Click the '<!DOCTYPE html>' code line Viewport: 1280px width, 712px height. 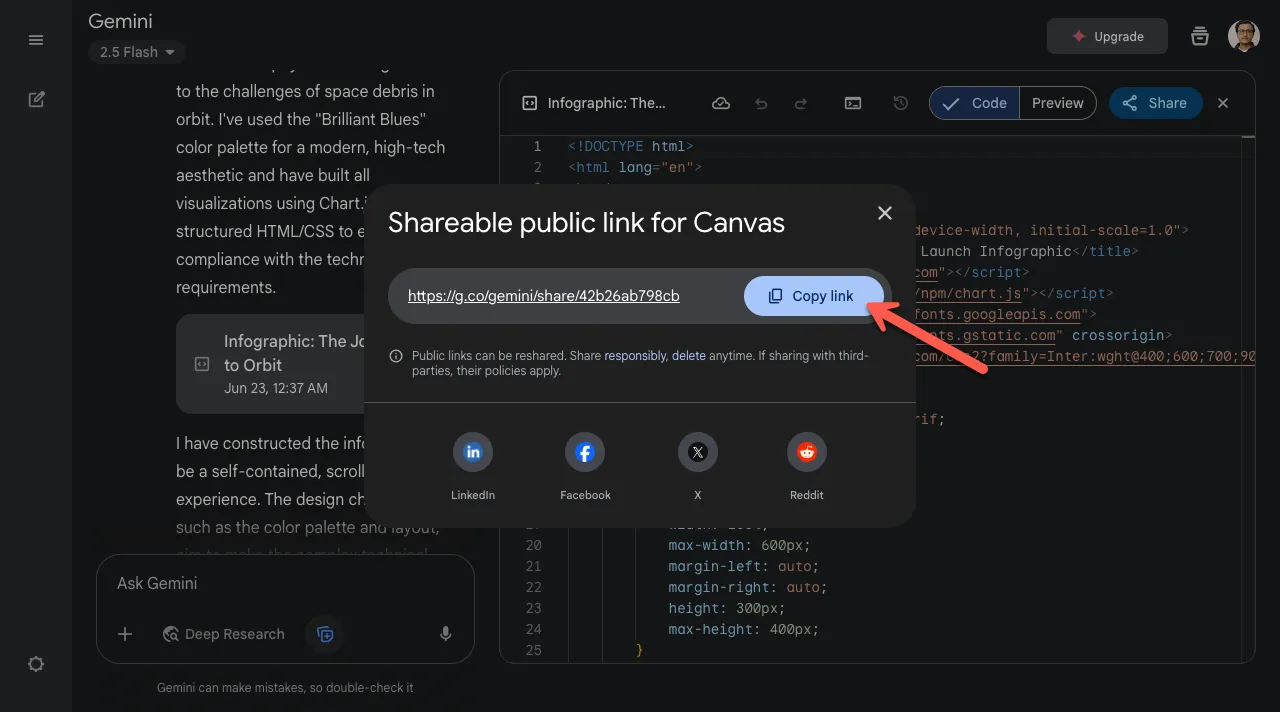click(x=630, y=146)
